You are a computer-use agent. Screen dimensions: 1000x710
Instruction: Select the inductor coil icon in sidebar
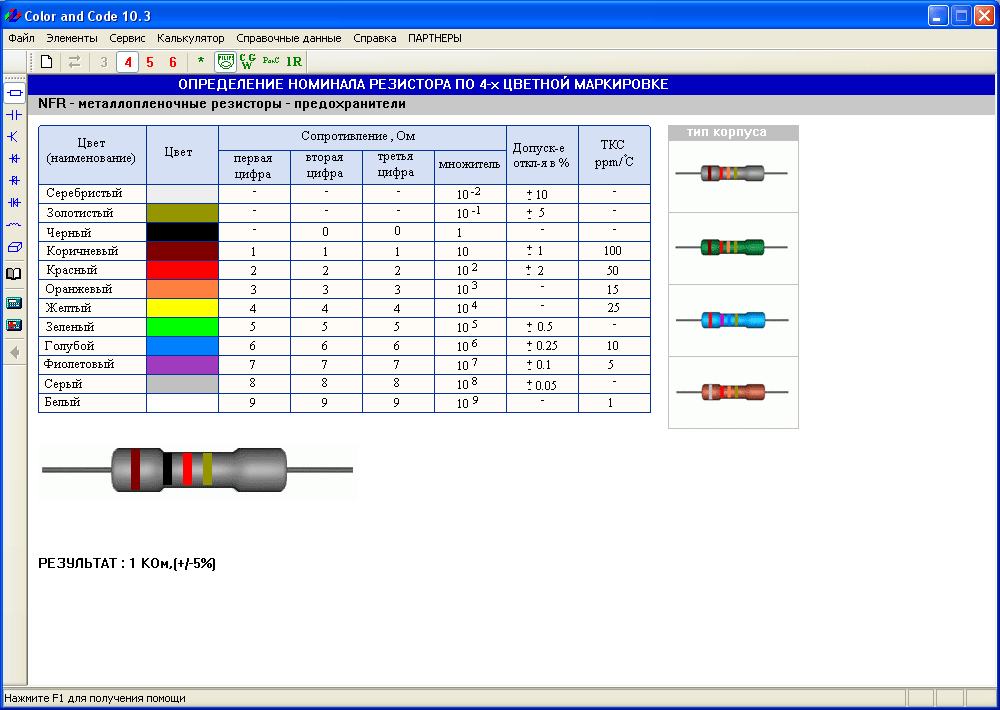point(14,225)
